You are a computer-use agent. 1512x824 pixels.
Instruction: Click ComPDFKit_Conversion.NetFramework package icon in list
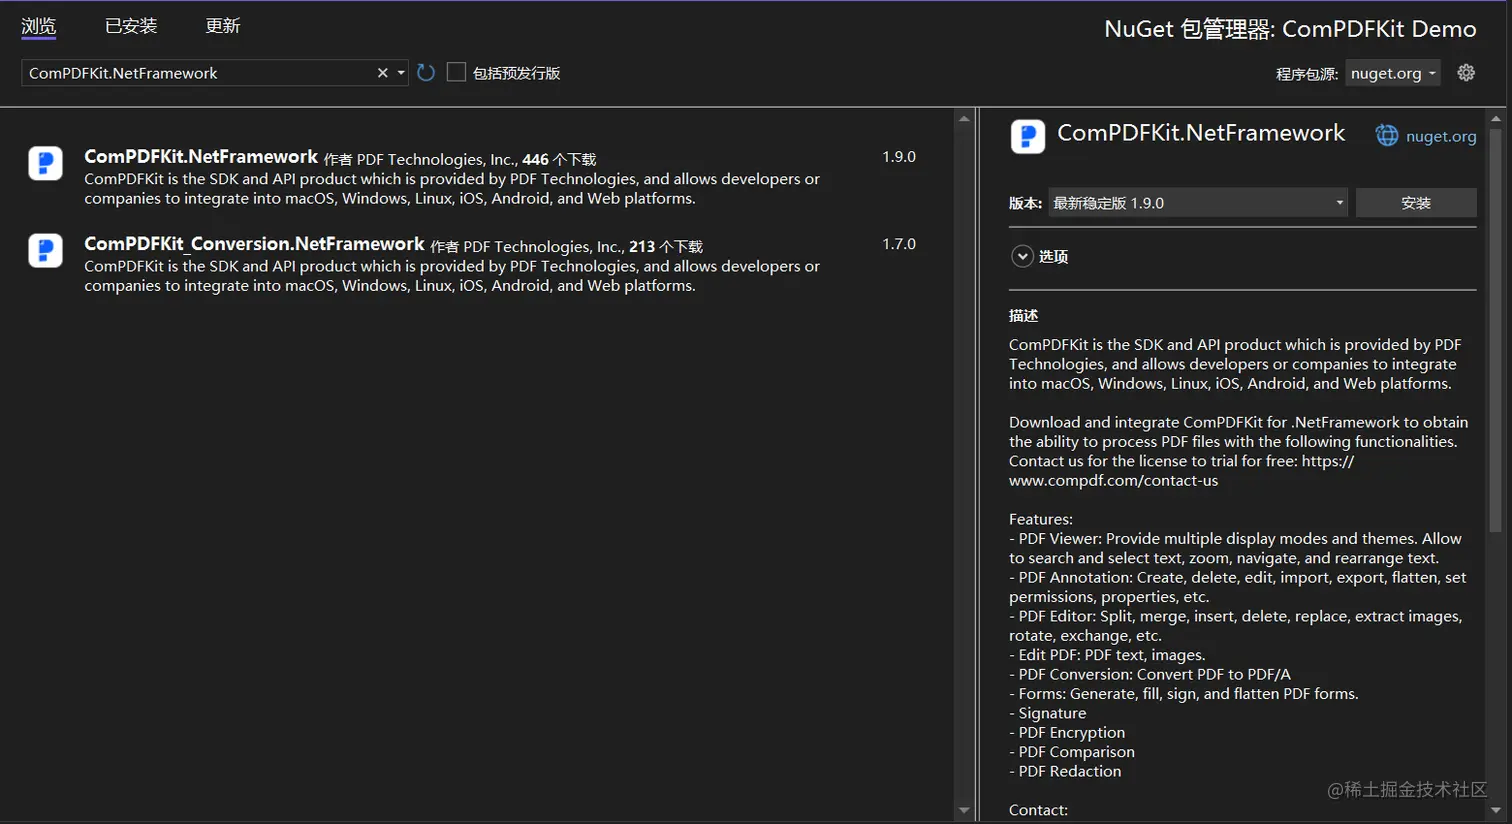point(46,250)
